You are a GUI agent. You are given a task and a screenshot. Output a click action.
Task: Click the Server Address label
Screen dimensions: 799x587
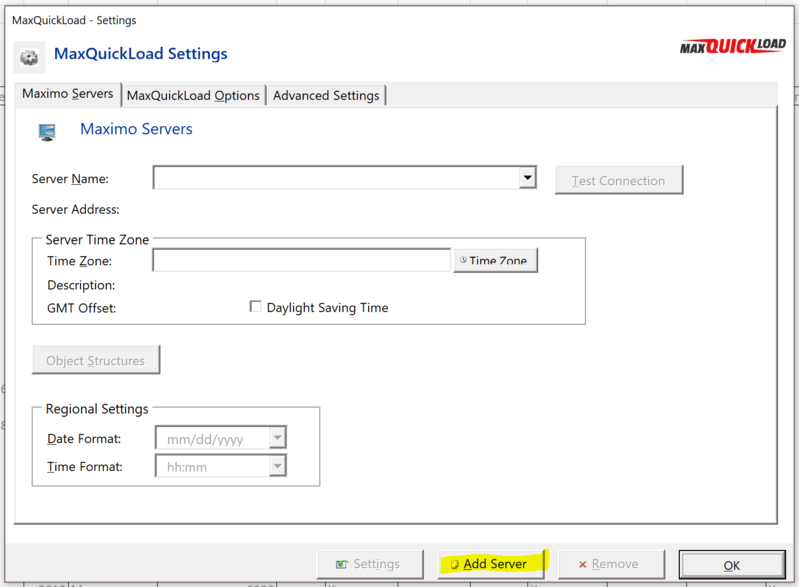click(75, 209)
